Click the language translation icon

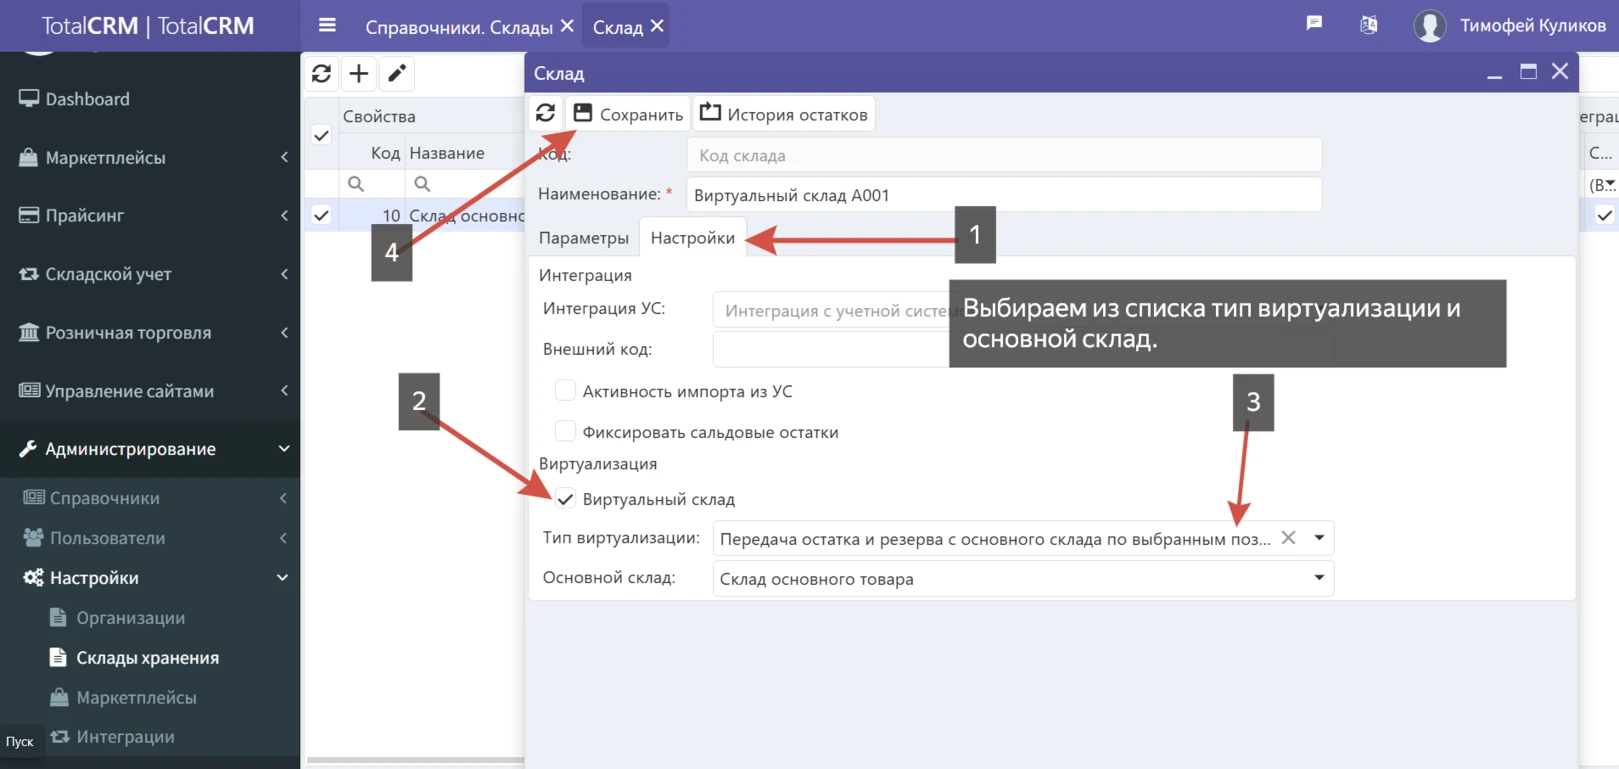[1368, 25]
